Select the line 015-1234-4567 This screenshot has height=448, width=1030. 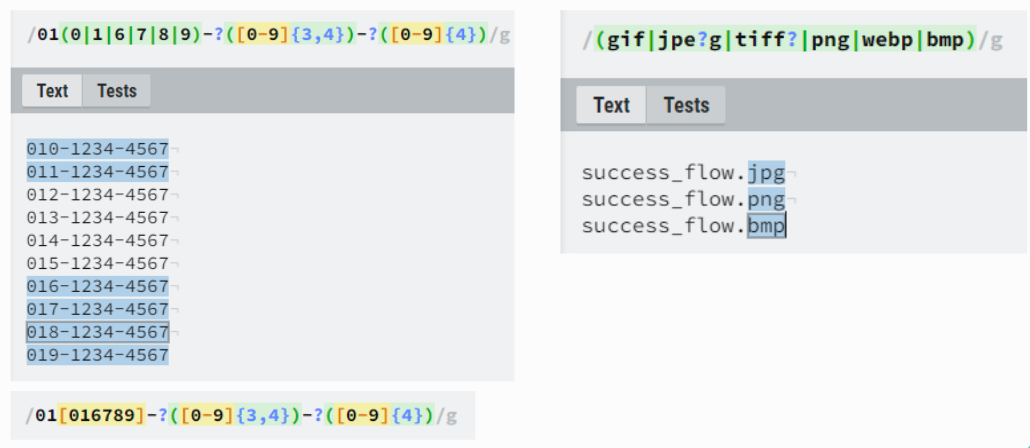[x=98, y=263]
